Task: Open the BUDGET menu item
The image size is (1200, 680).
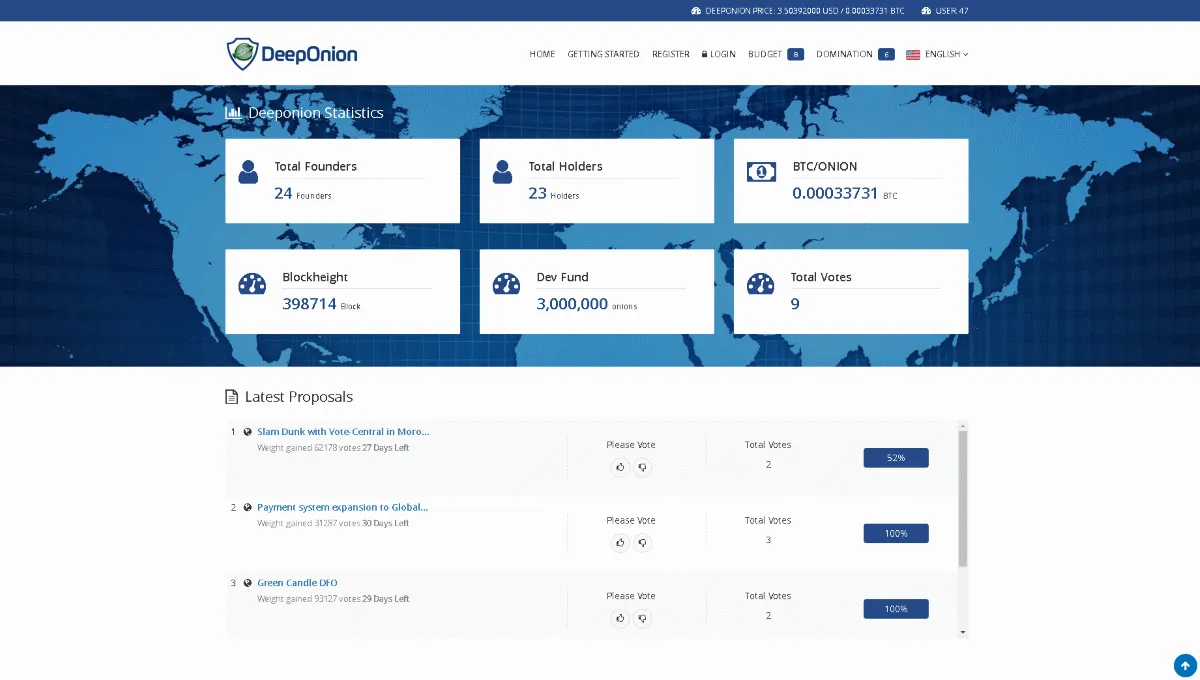Action: tap(765, 54)
